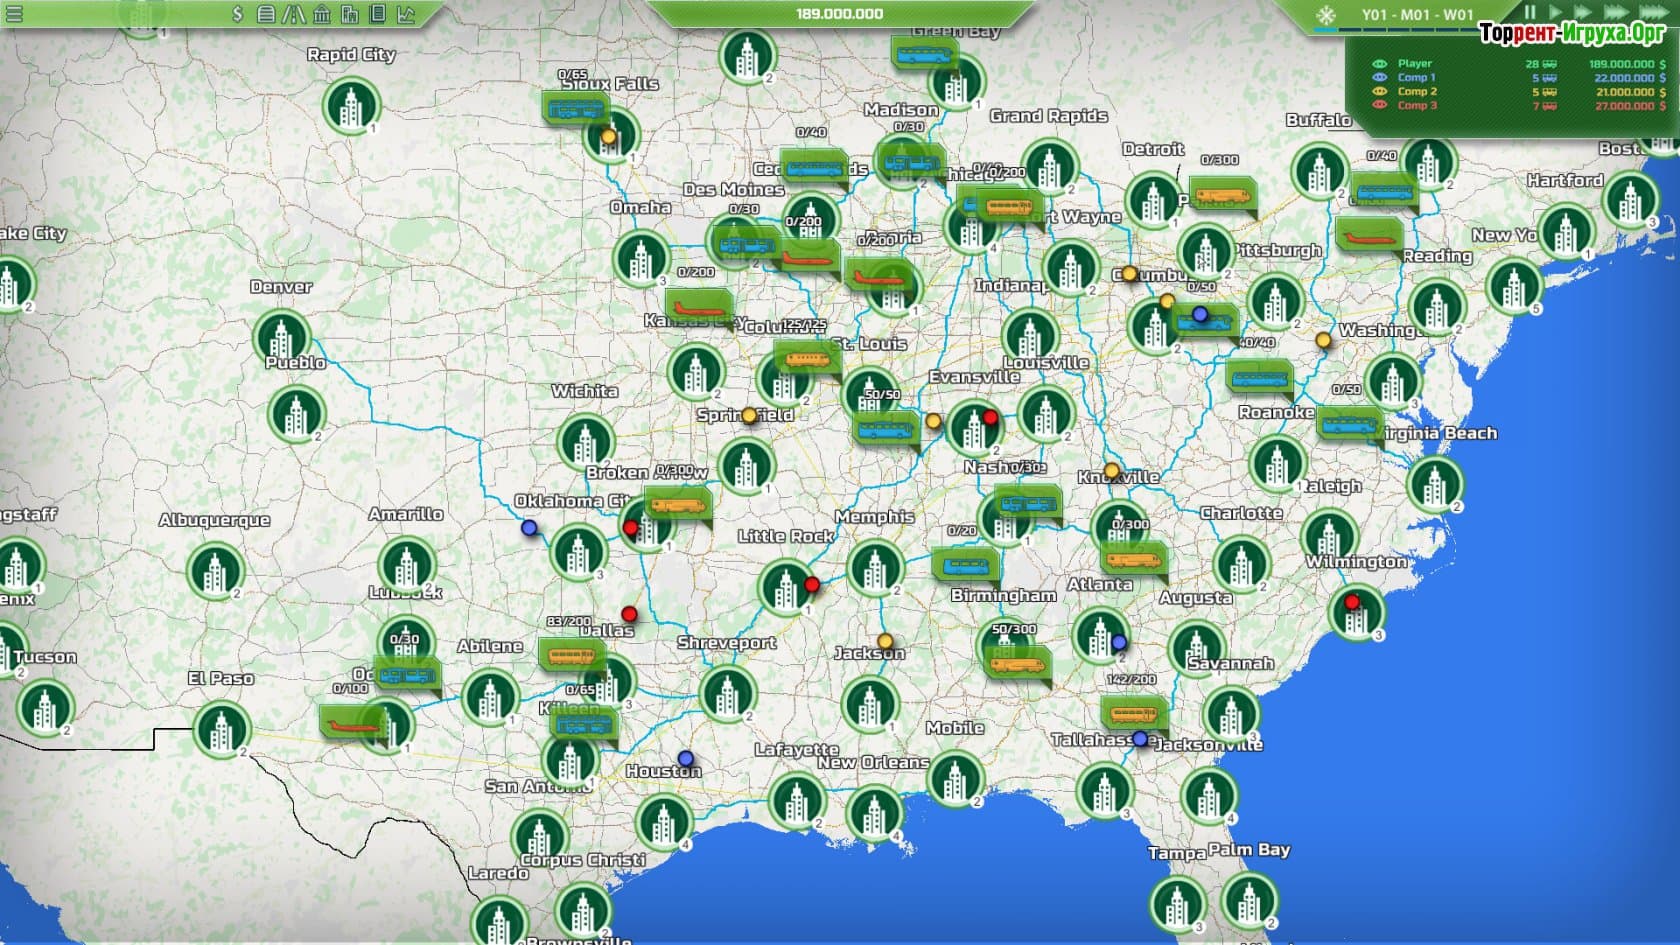The height and width of the screenshot is (945, 1680).
Task: Open the hamburger main menu
Action: point(14,14)
